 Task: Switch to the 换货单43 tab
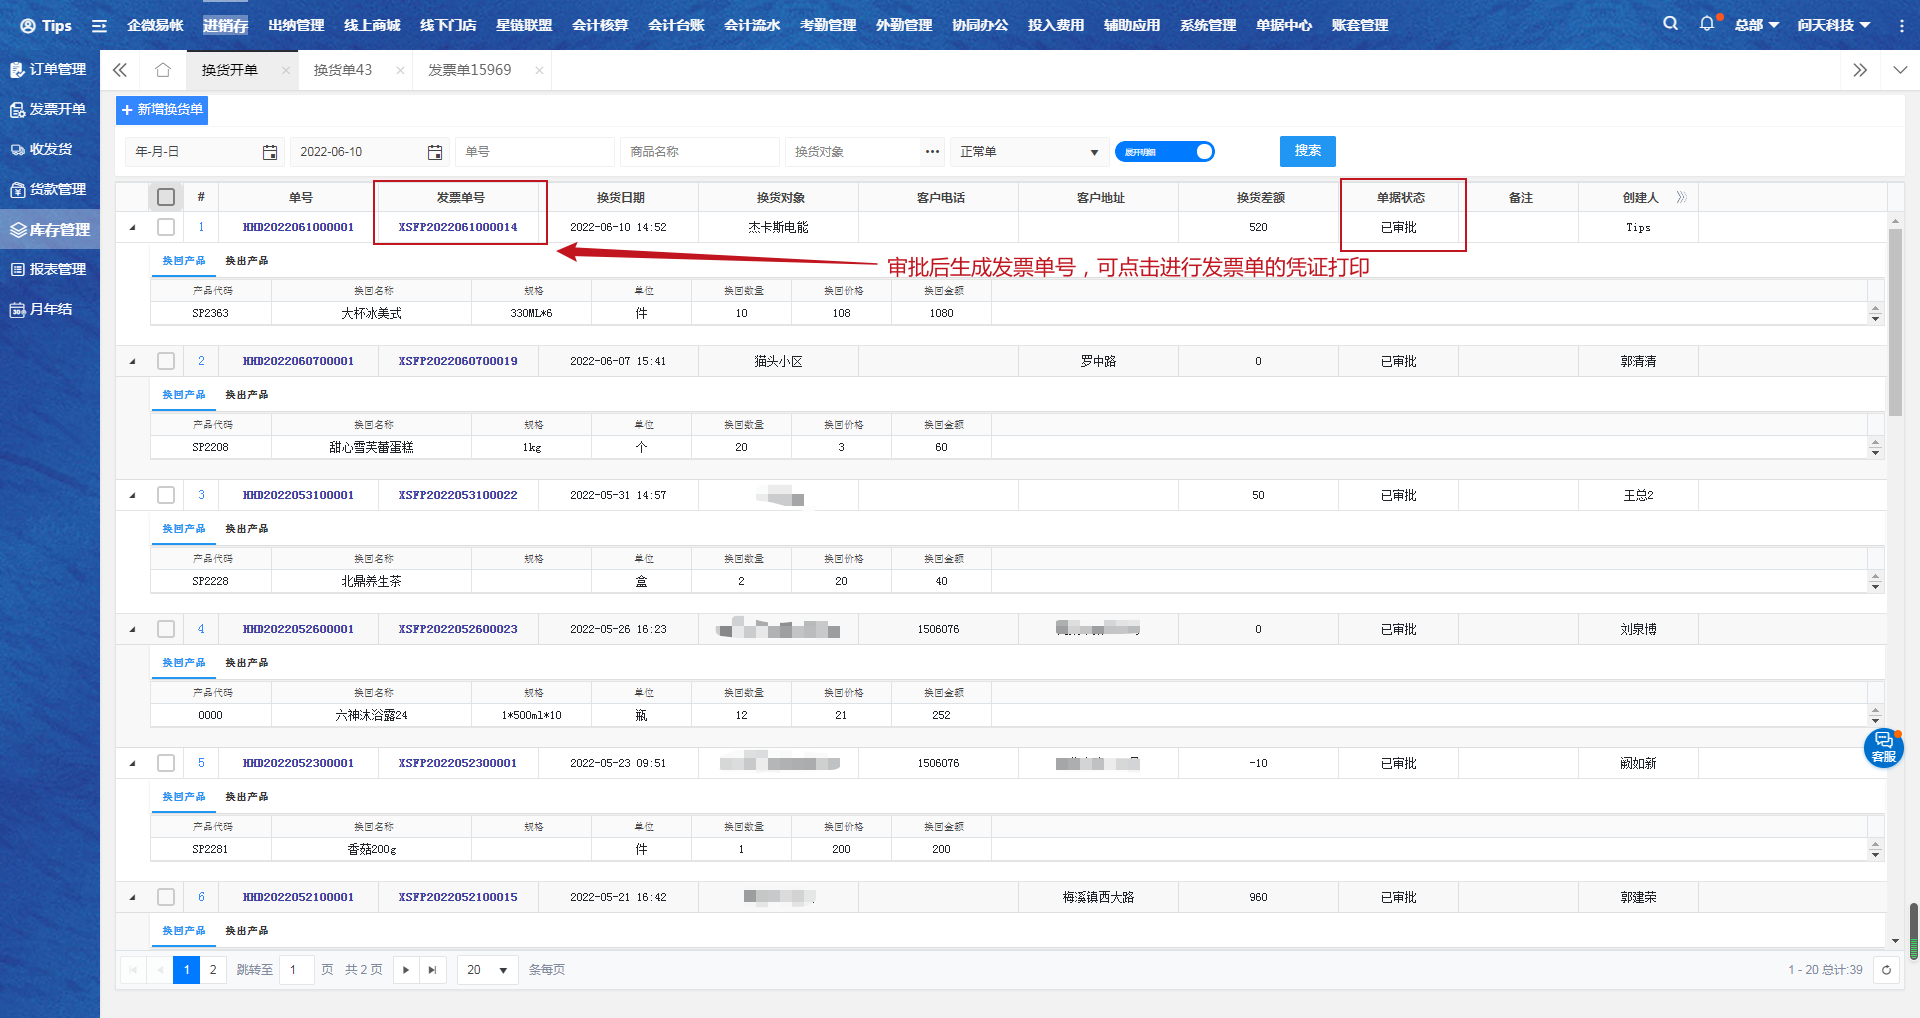click(343, 70)
